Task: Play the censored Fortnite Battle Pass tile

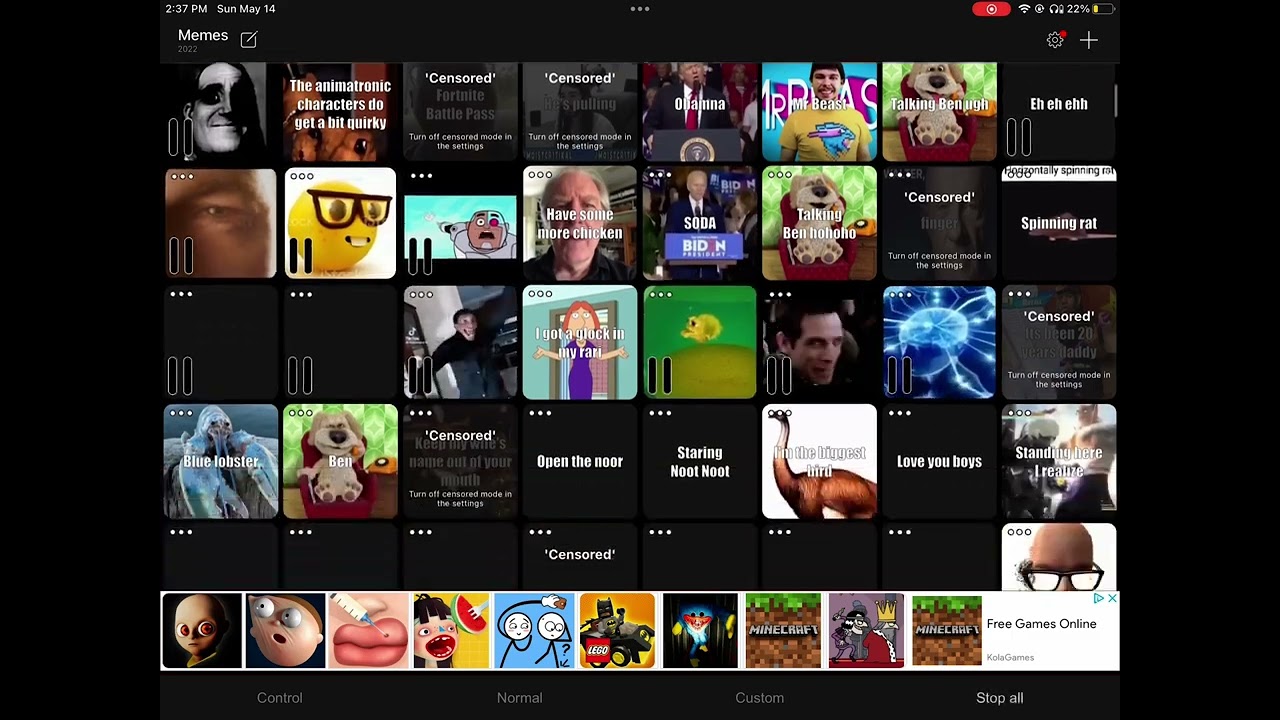Action: [x=460, y=112]
